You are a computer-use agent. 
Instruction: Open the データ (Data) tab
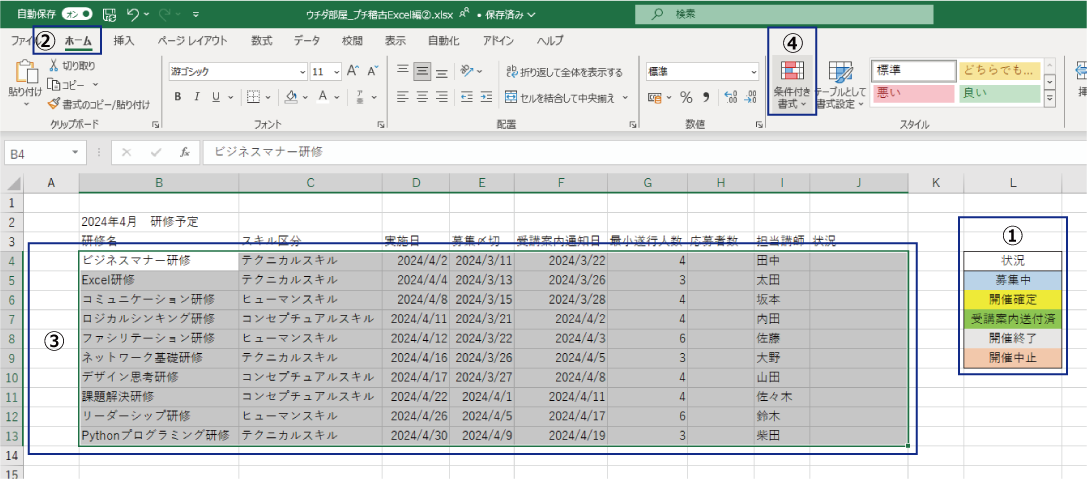[307, 41]
